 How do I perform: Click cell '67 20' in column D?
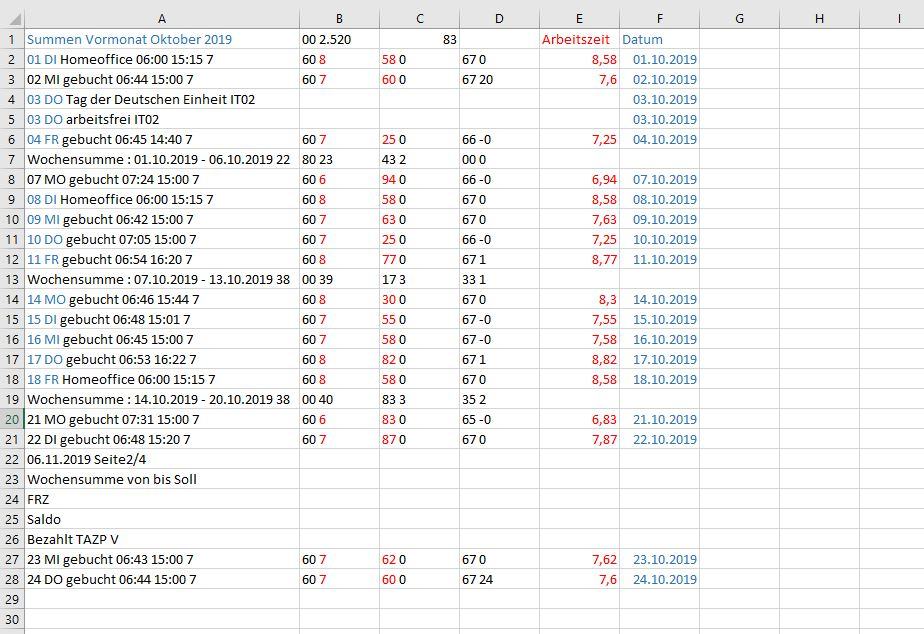tap(499, 80)
